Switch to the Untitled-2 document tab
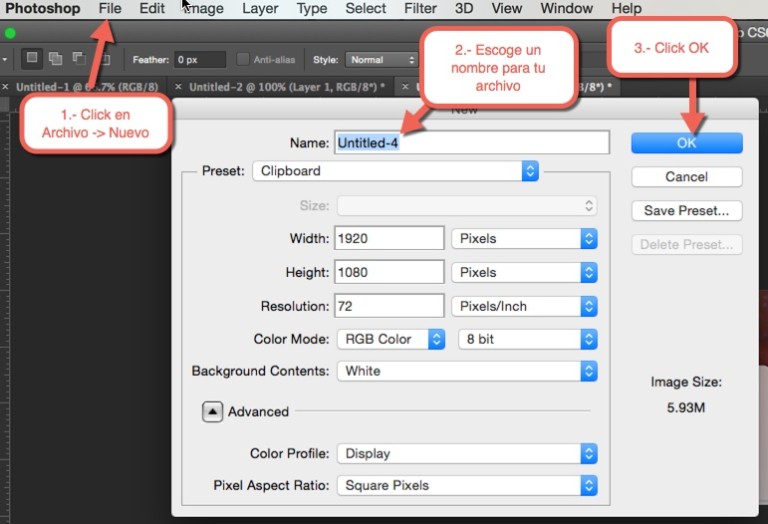 285,87
